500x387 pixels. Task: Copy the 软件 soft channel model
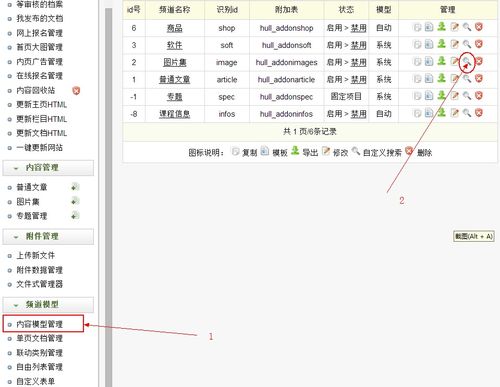tap(417, 44)
